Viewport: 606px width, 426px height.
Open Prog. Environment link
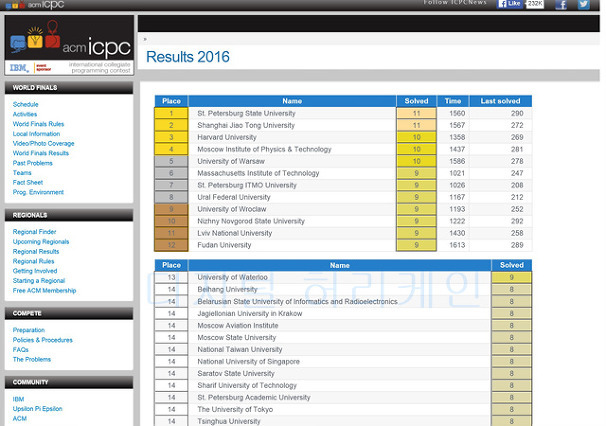pos(38,192)
